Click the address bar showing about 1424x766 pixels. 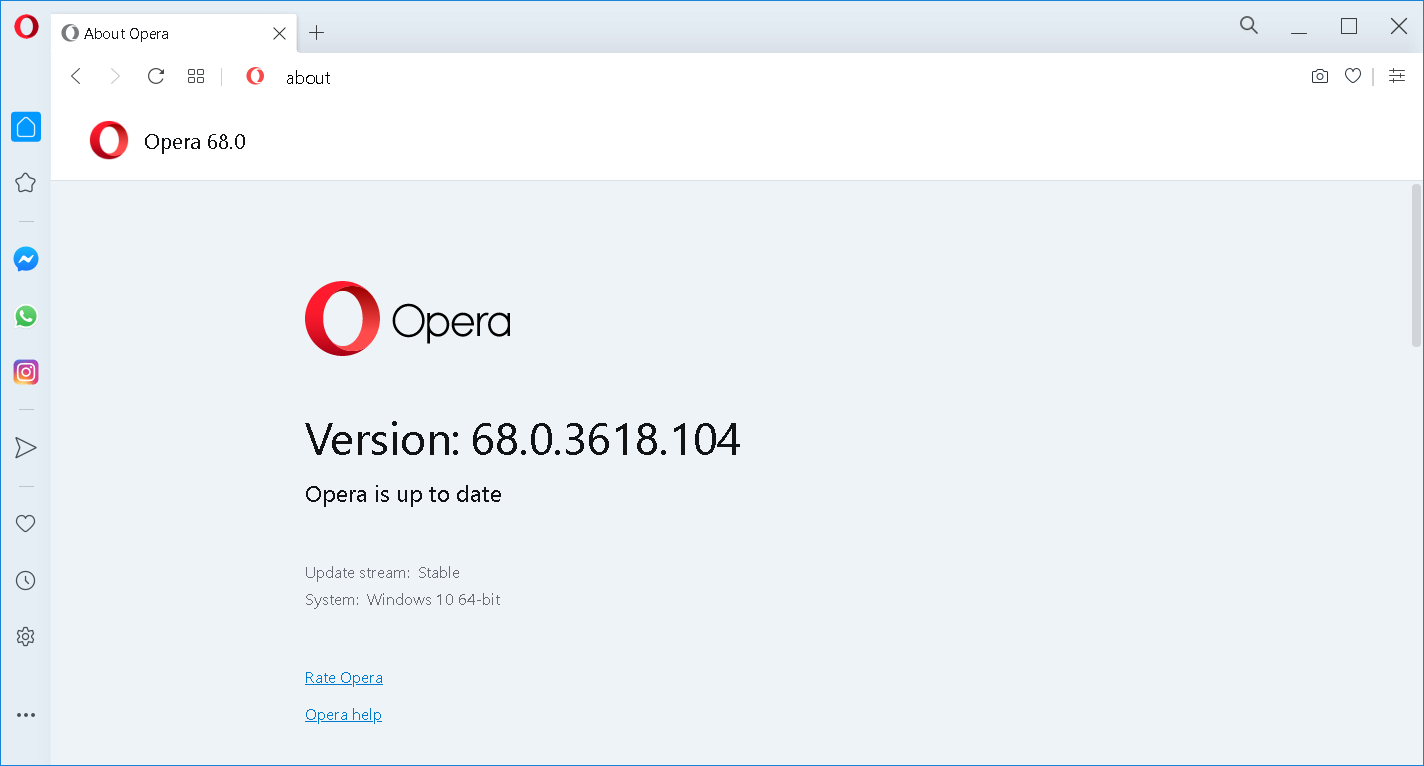coord(770,77)
